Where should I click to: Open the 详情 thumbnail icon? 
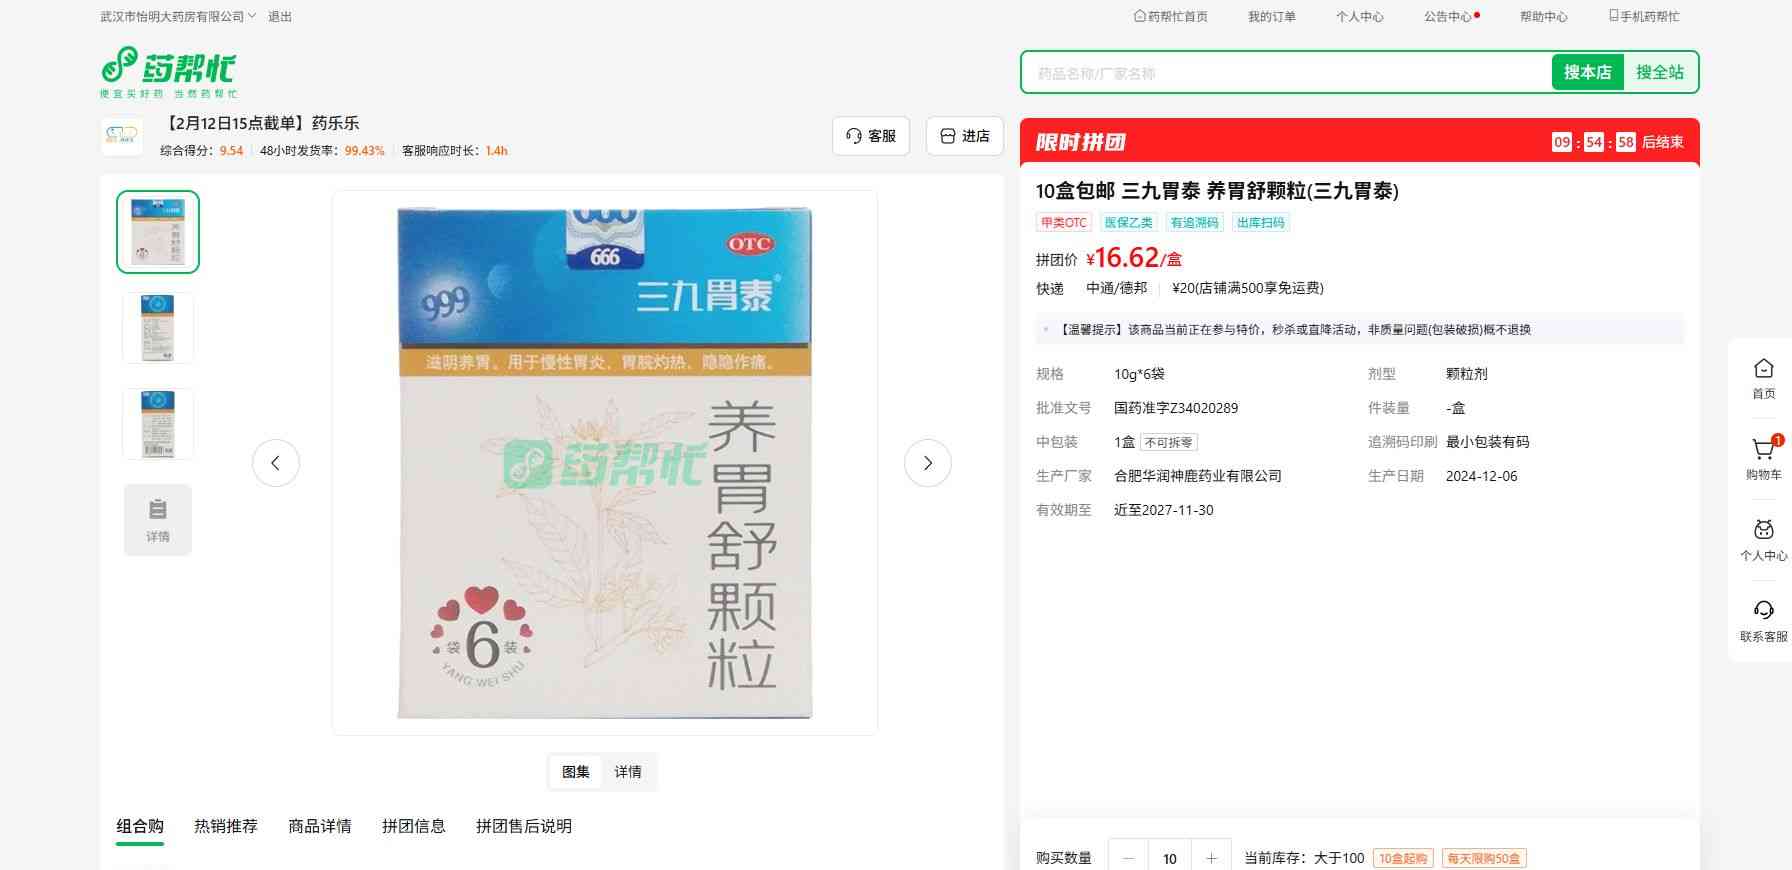pyautogui.click(x=158, y=519)
